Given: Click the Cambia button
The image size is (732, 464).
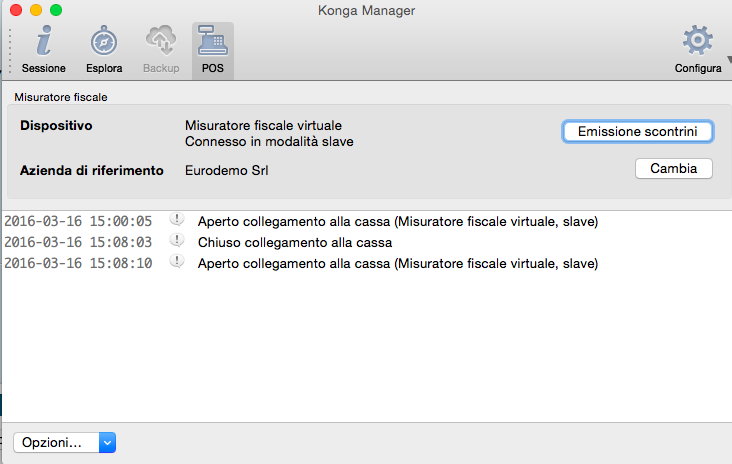Looking at the screenshot, I should pos(673,169).
